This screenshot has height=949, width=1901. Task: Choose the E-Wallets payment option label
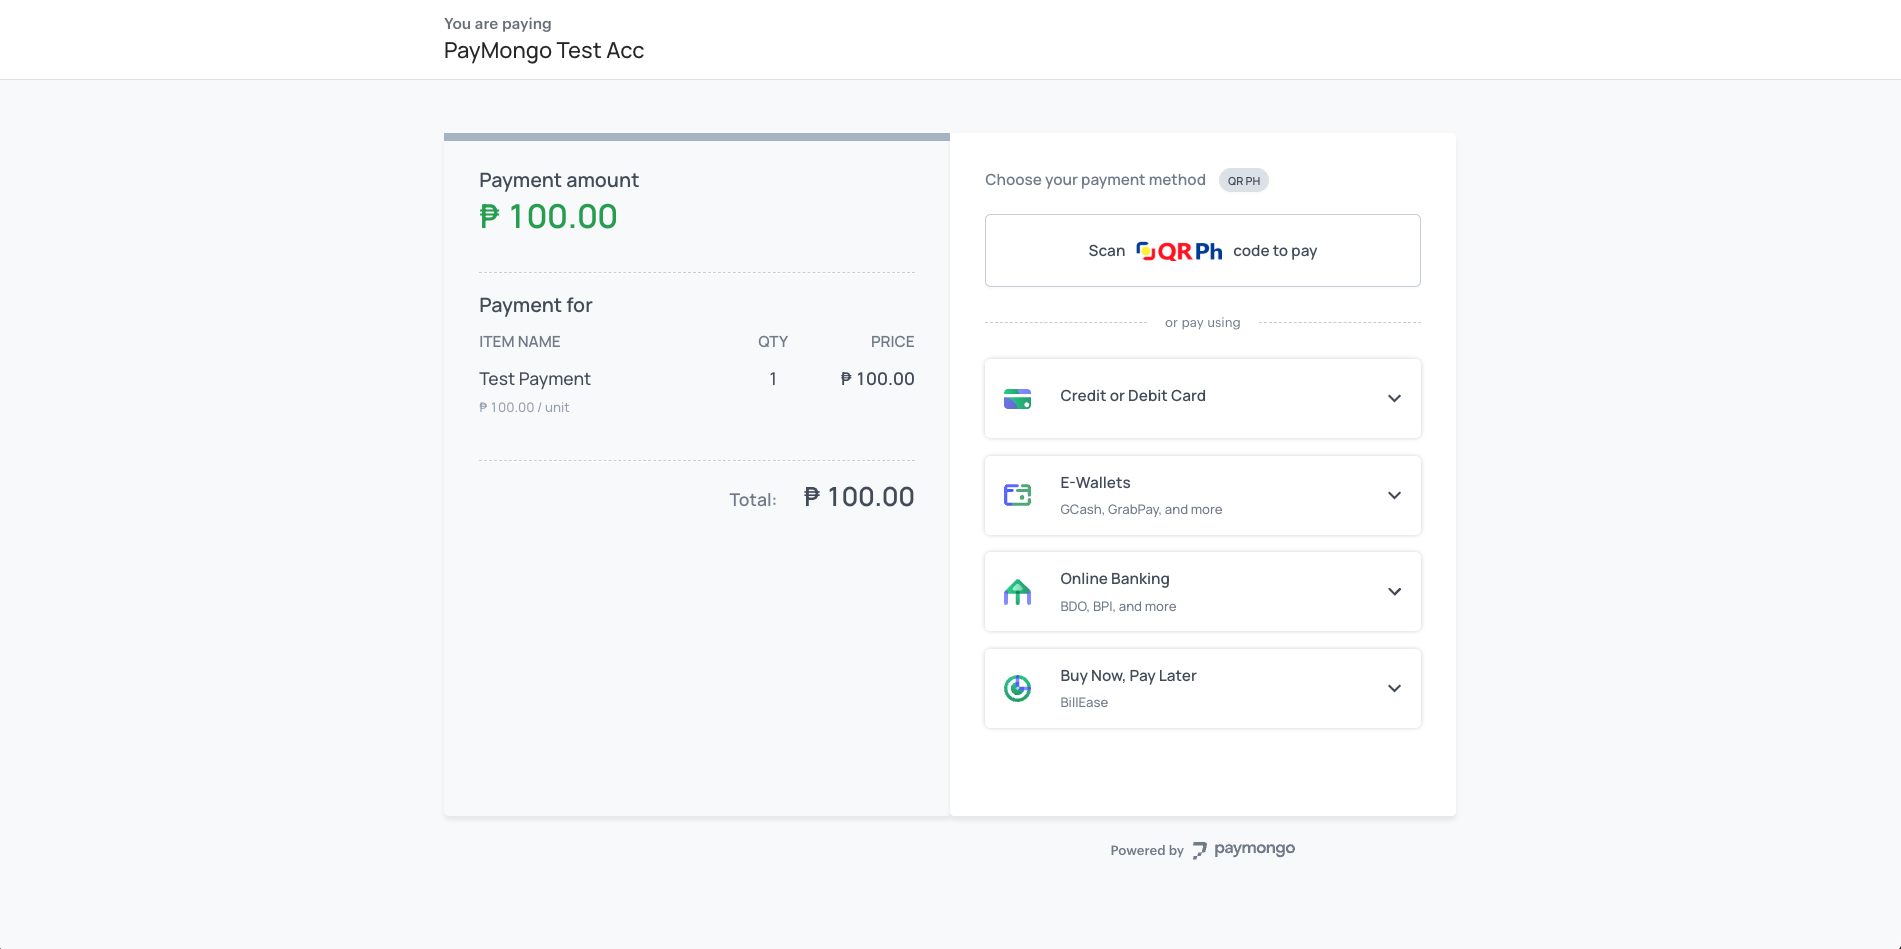pos(1095,483)
